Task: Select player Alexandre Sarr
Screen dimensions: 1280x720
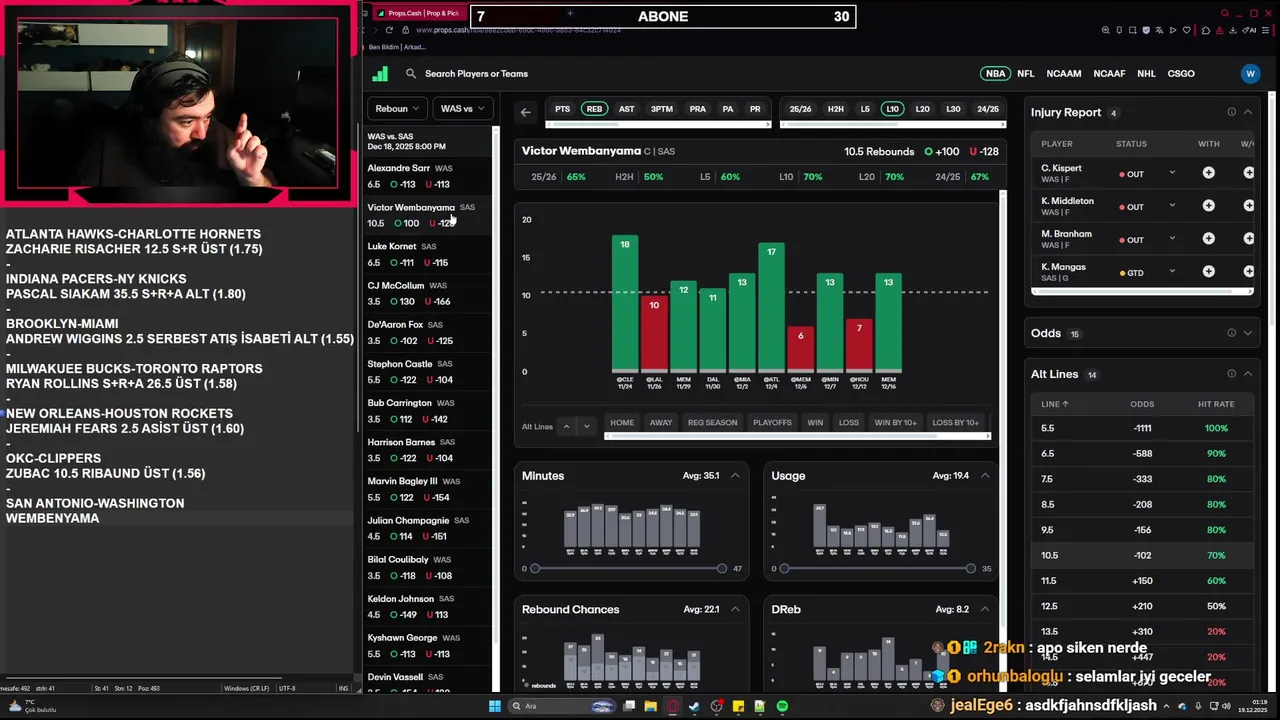Action: [x=428, y=176]
